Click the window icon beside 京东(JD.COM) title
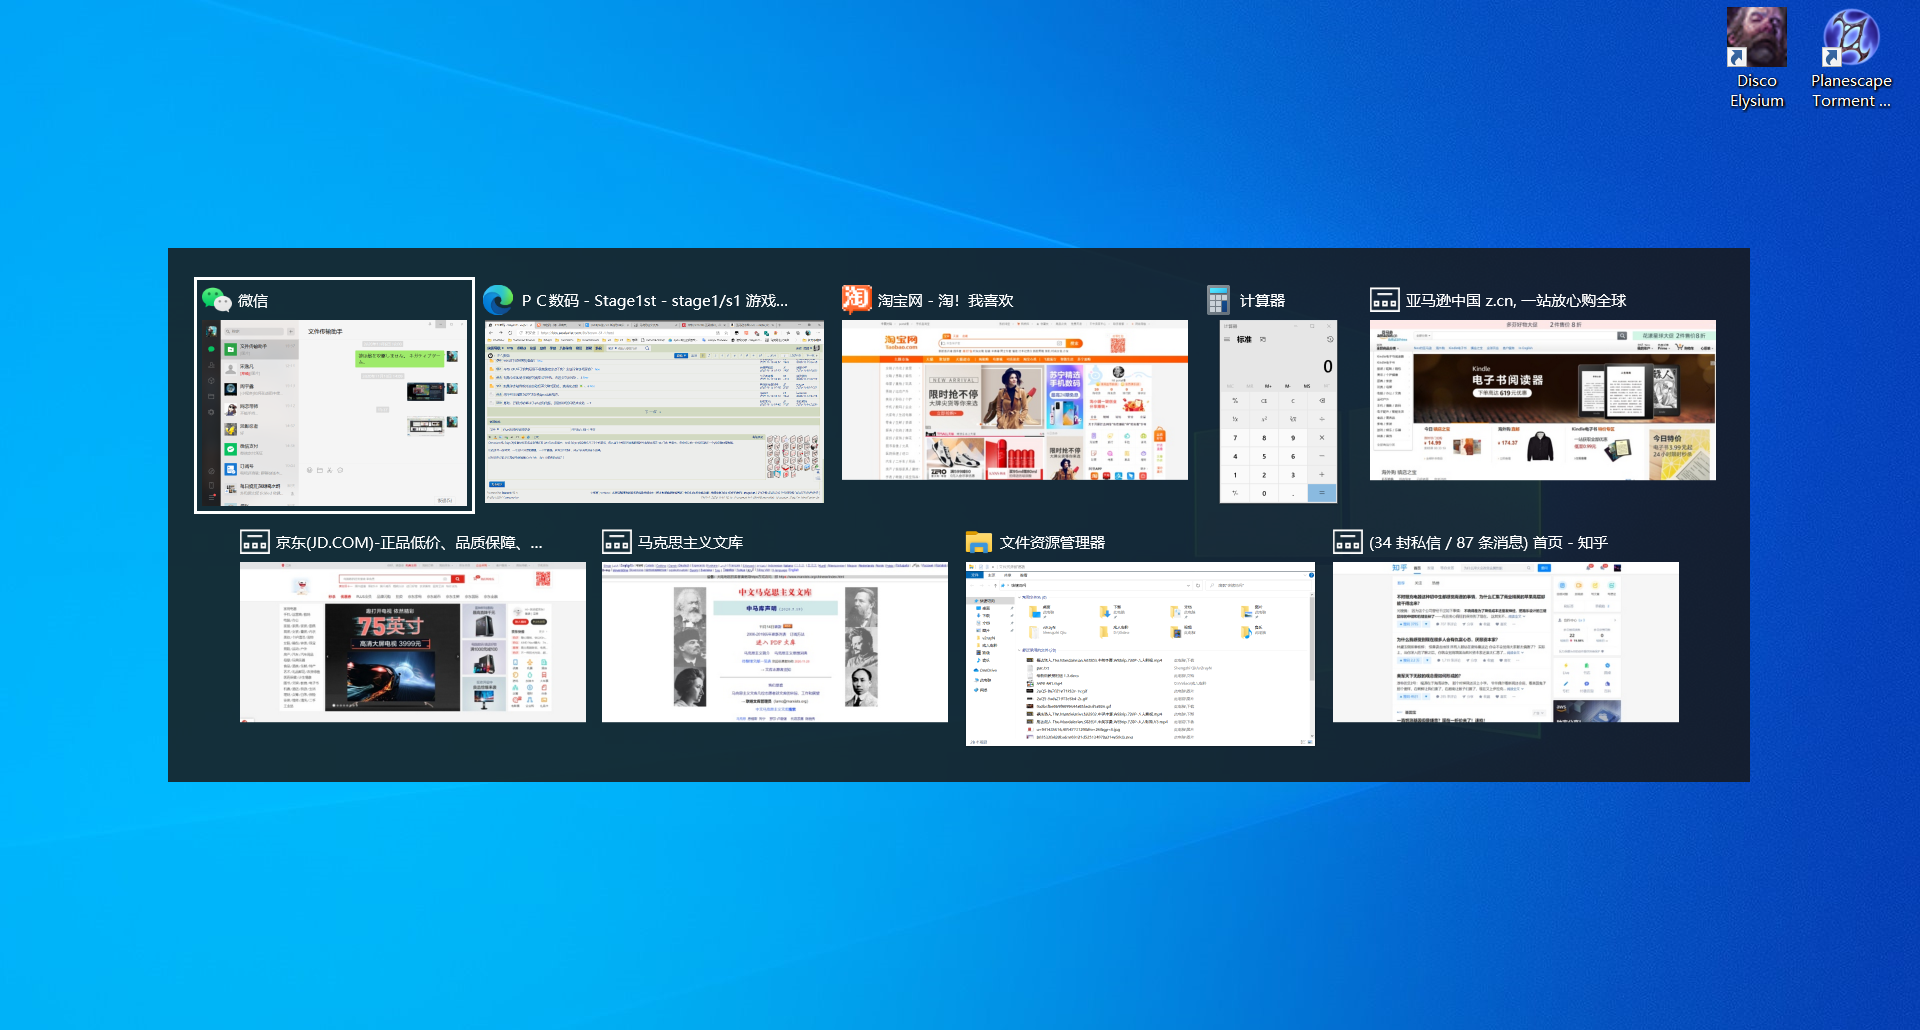The width and height of the screenshot is (1920, 1030). (x=255, y=542)
